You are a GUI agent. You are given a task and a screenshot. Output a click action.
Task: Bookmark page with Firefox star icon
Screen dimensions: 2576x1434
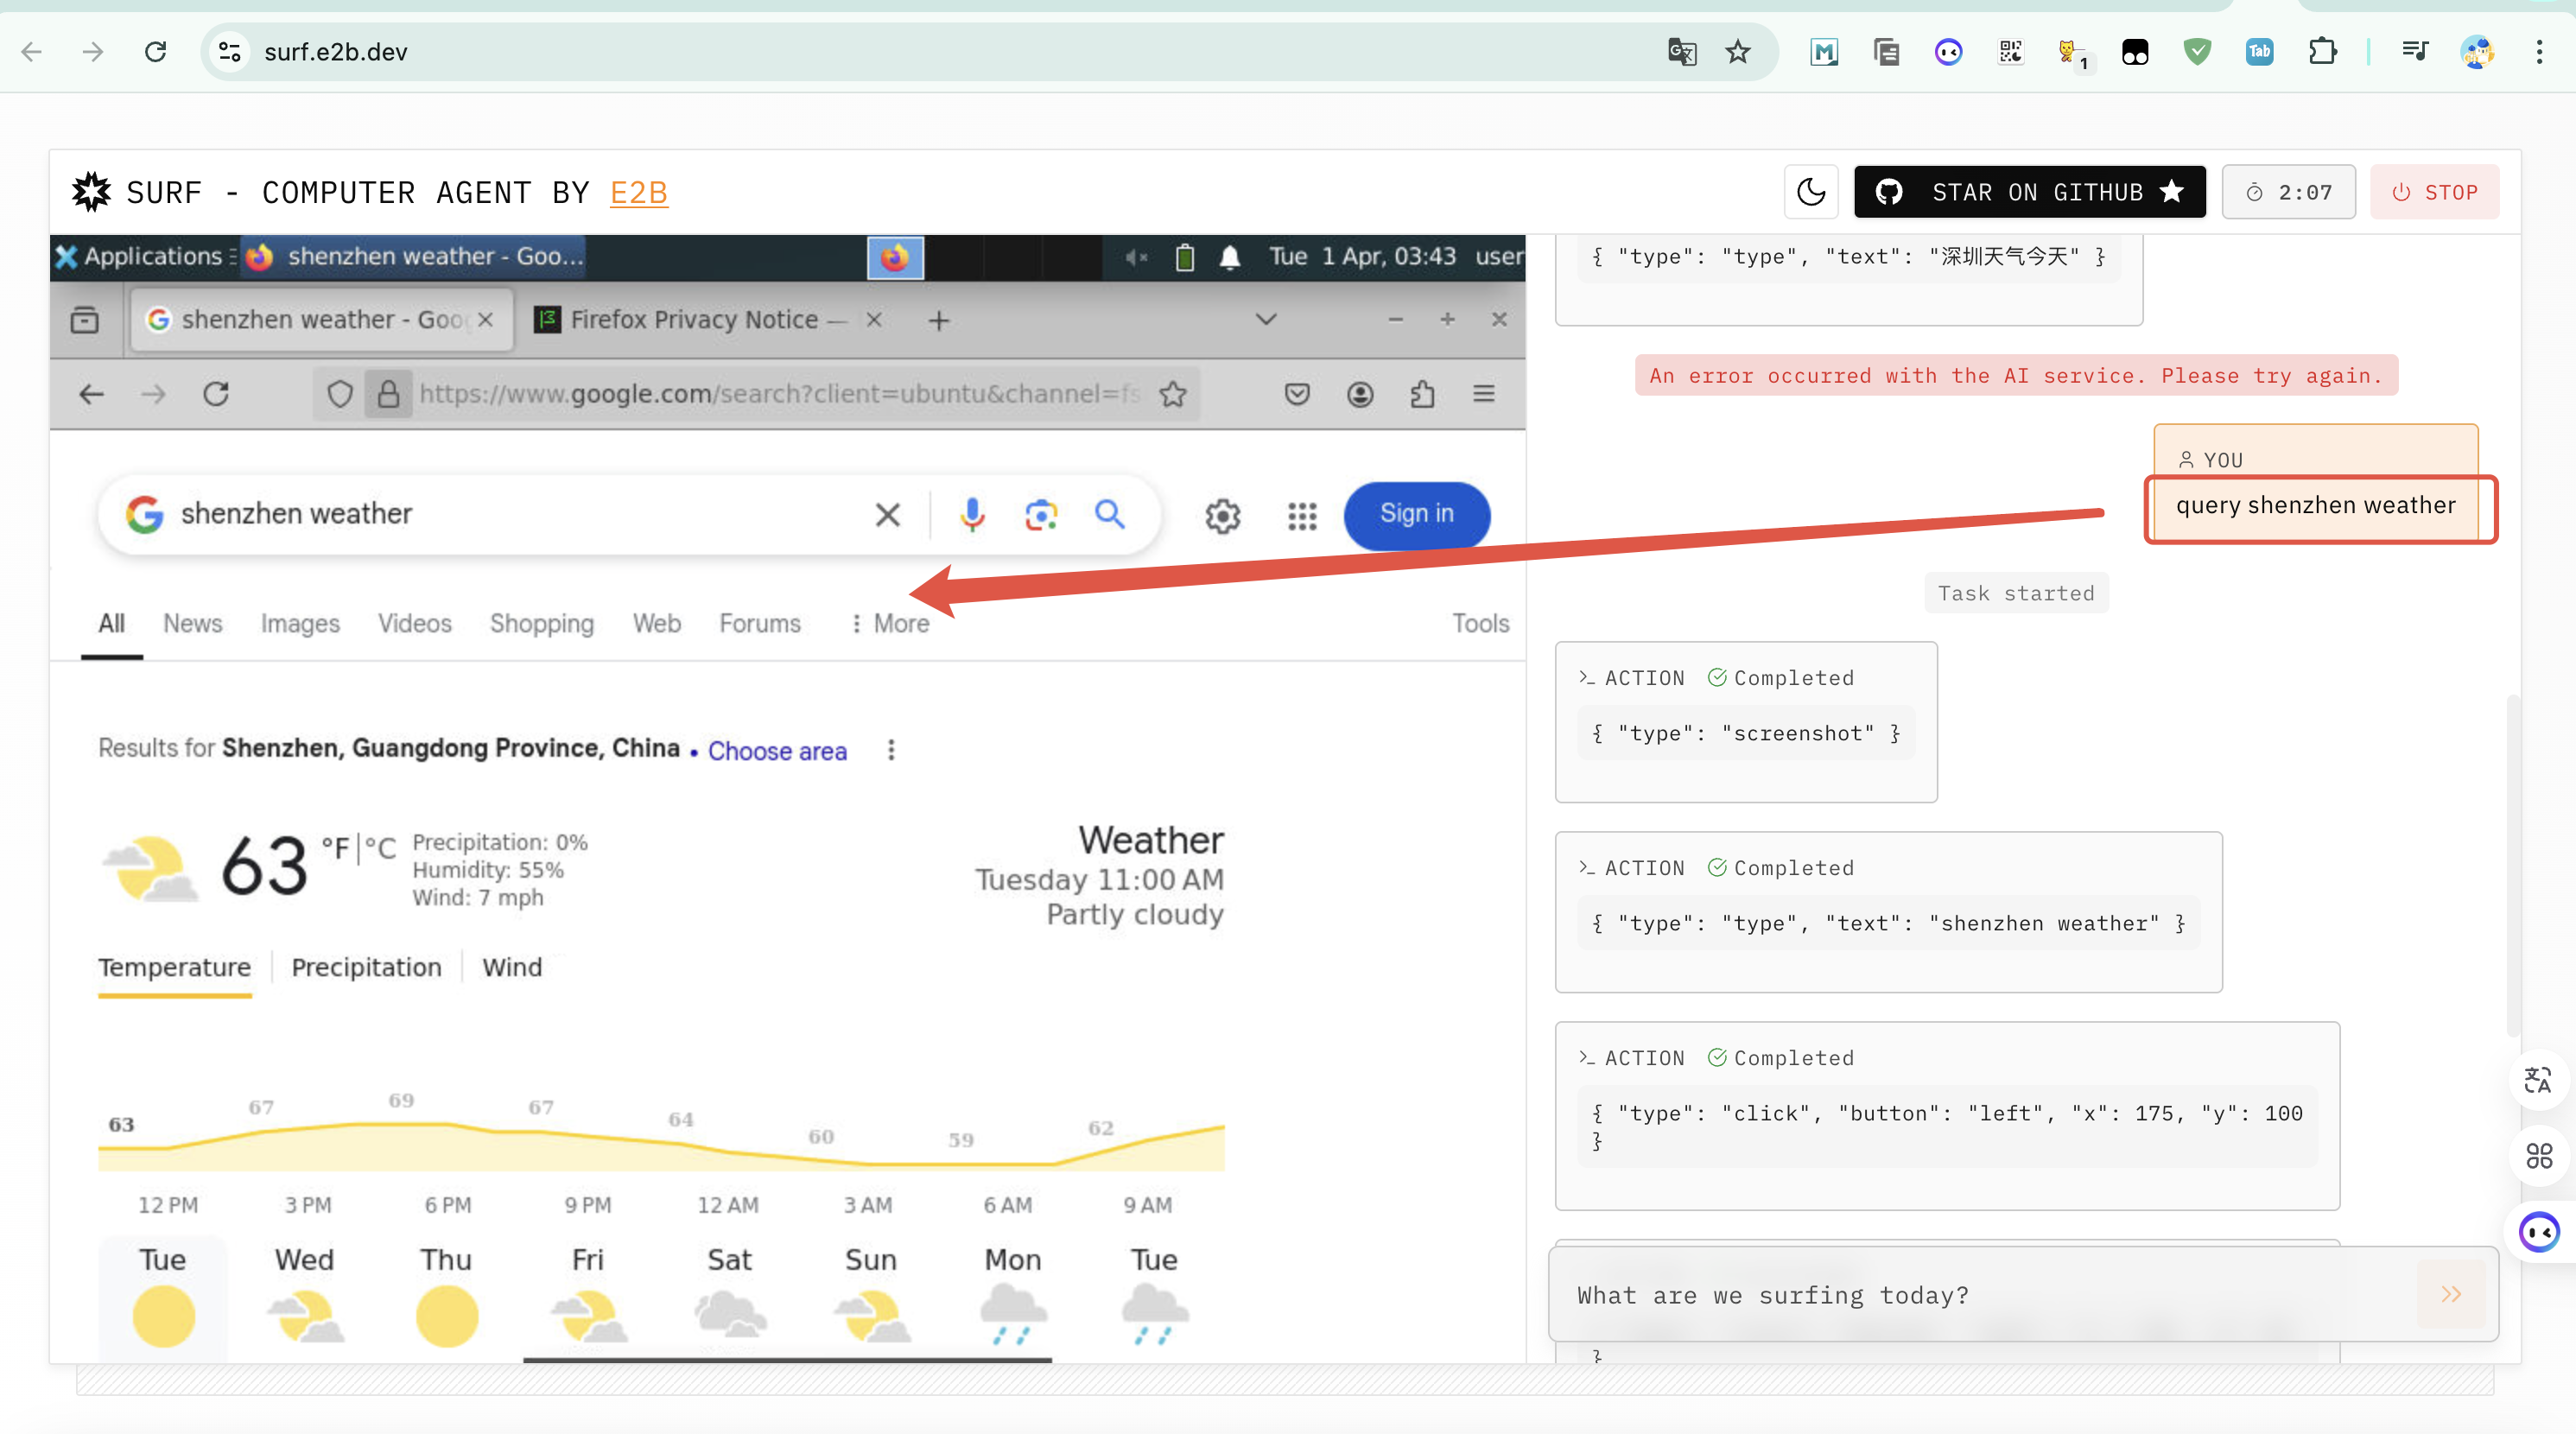(1172, 394)
